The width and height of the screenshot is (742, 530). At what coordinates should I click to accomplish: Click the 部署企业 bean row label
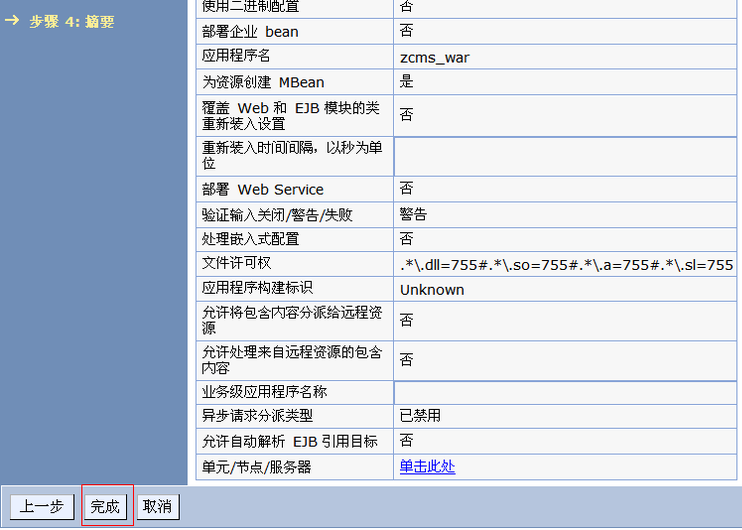[250, 32]
